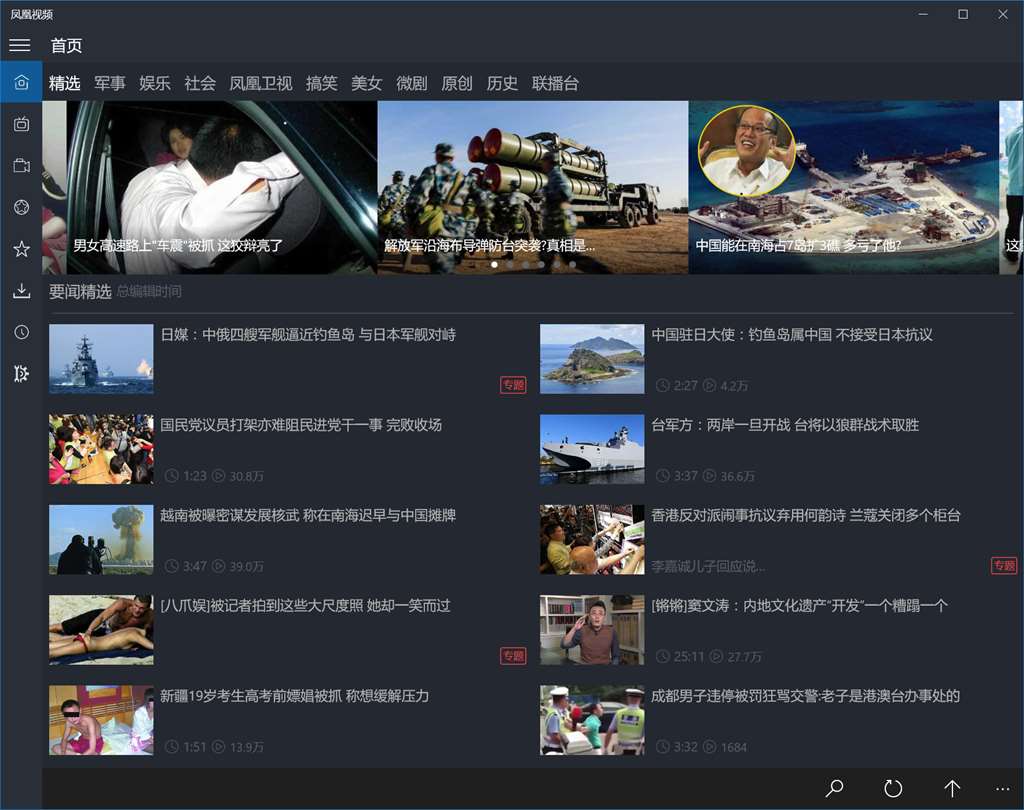Click the traffic police thumbnail of the 成都男子 story

[592, 720]
